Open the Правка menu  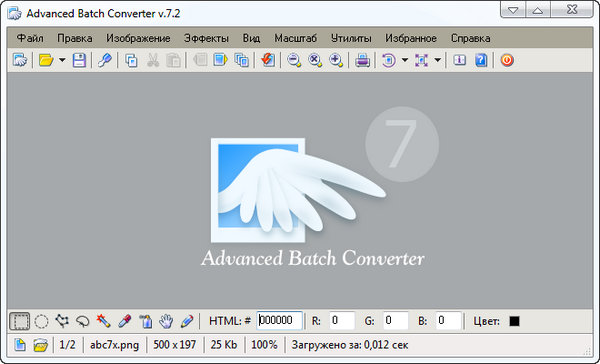pos(75,38)
